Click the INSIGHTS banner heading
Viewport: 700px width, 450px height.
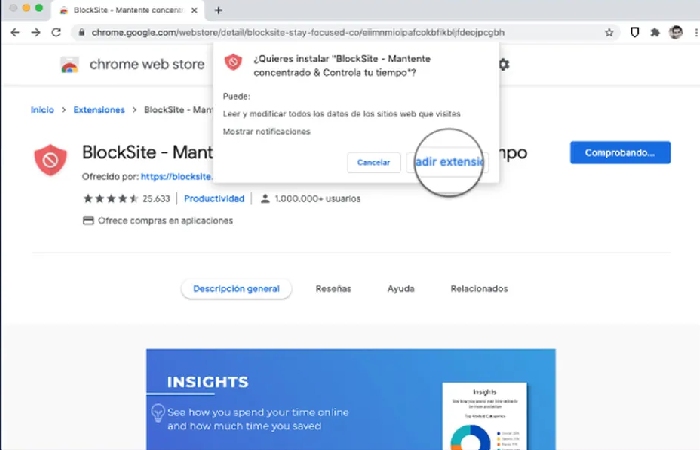pos(208,382)
